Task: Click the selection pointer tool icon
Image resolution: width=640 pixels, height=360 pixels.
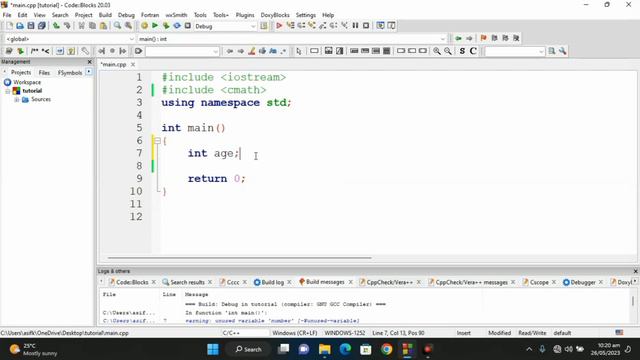Action: pos(299,51)
